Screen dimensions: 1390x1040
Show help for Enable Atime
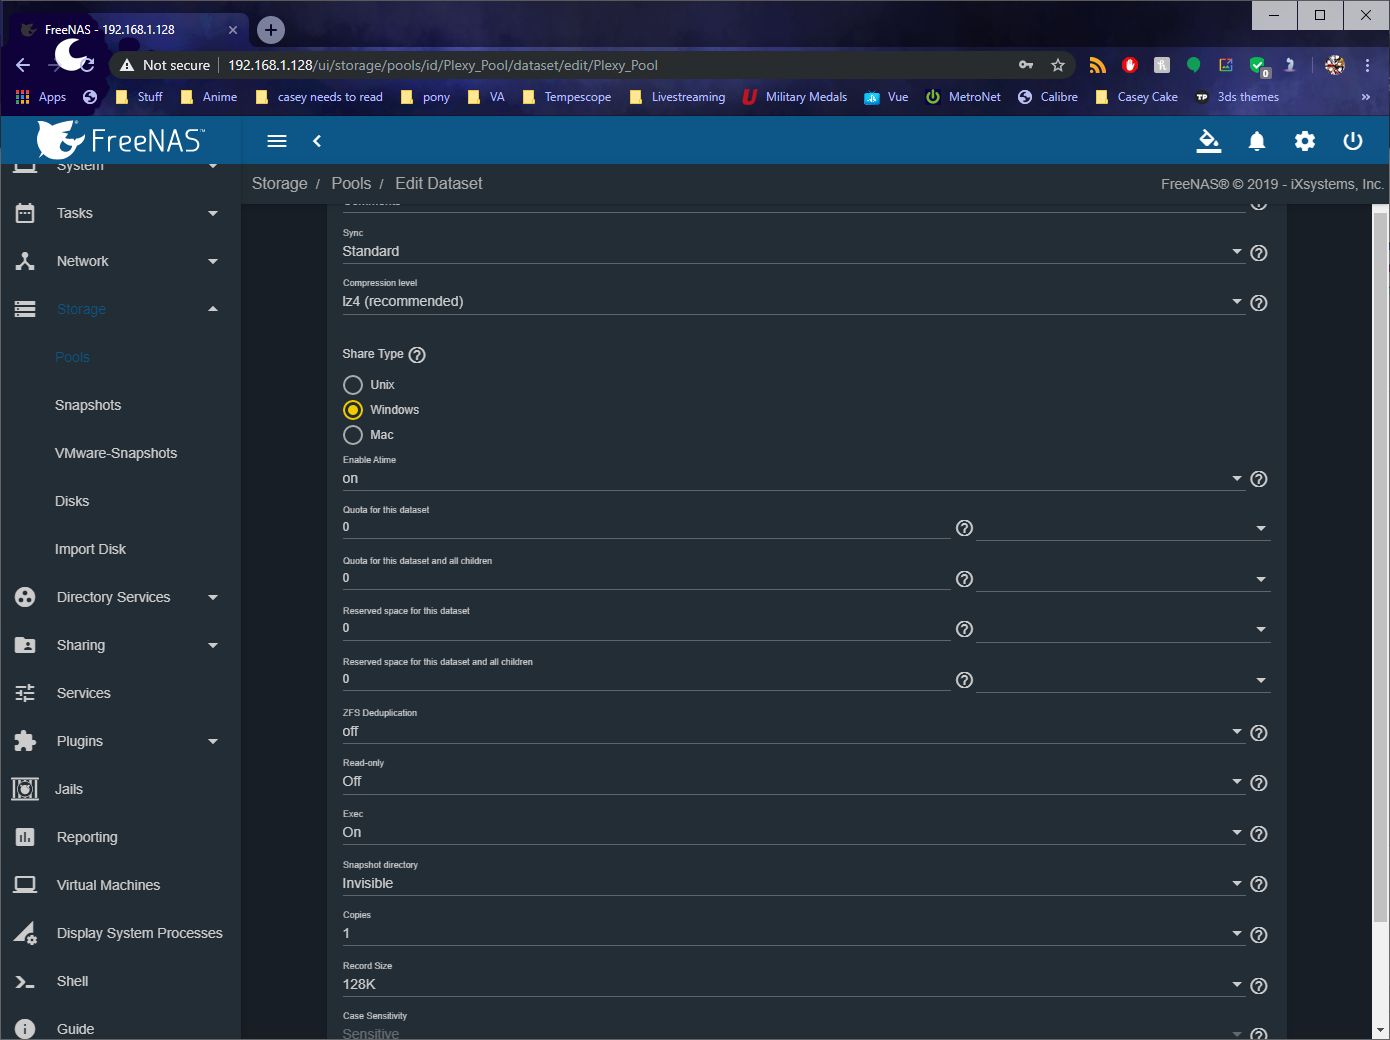(x=1259, y=479)
